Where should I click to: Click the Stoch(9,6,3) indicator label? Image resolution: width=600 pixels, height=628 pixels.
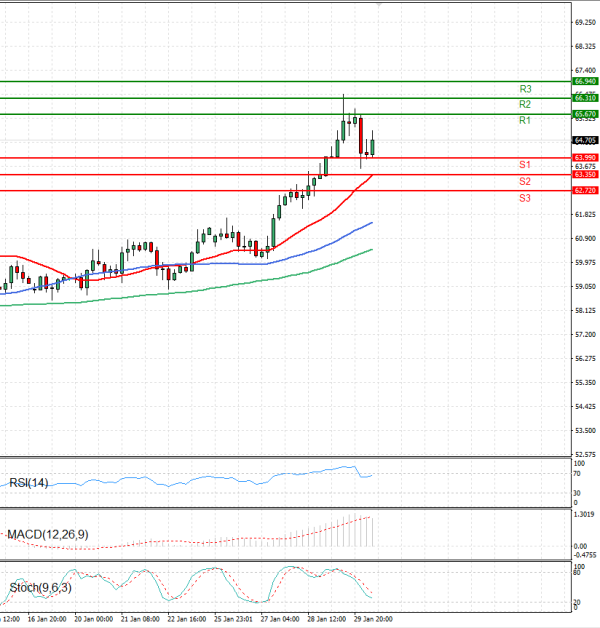39,587
